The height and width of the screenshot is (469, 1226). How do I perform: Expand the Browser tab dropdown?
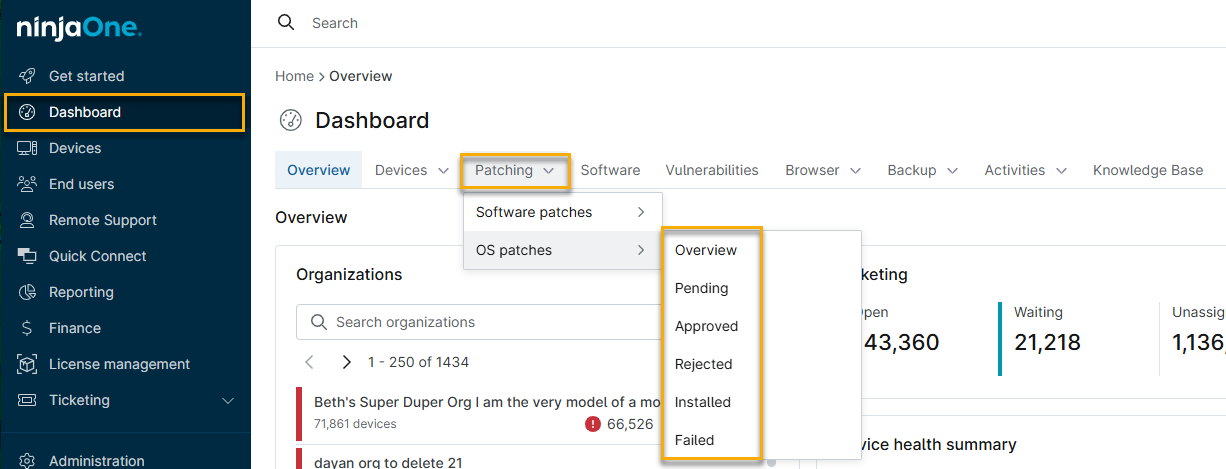coord(855,171)
